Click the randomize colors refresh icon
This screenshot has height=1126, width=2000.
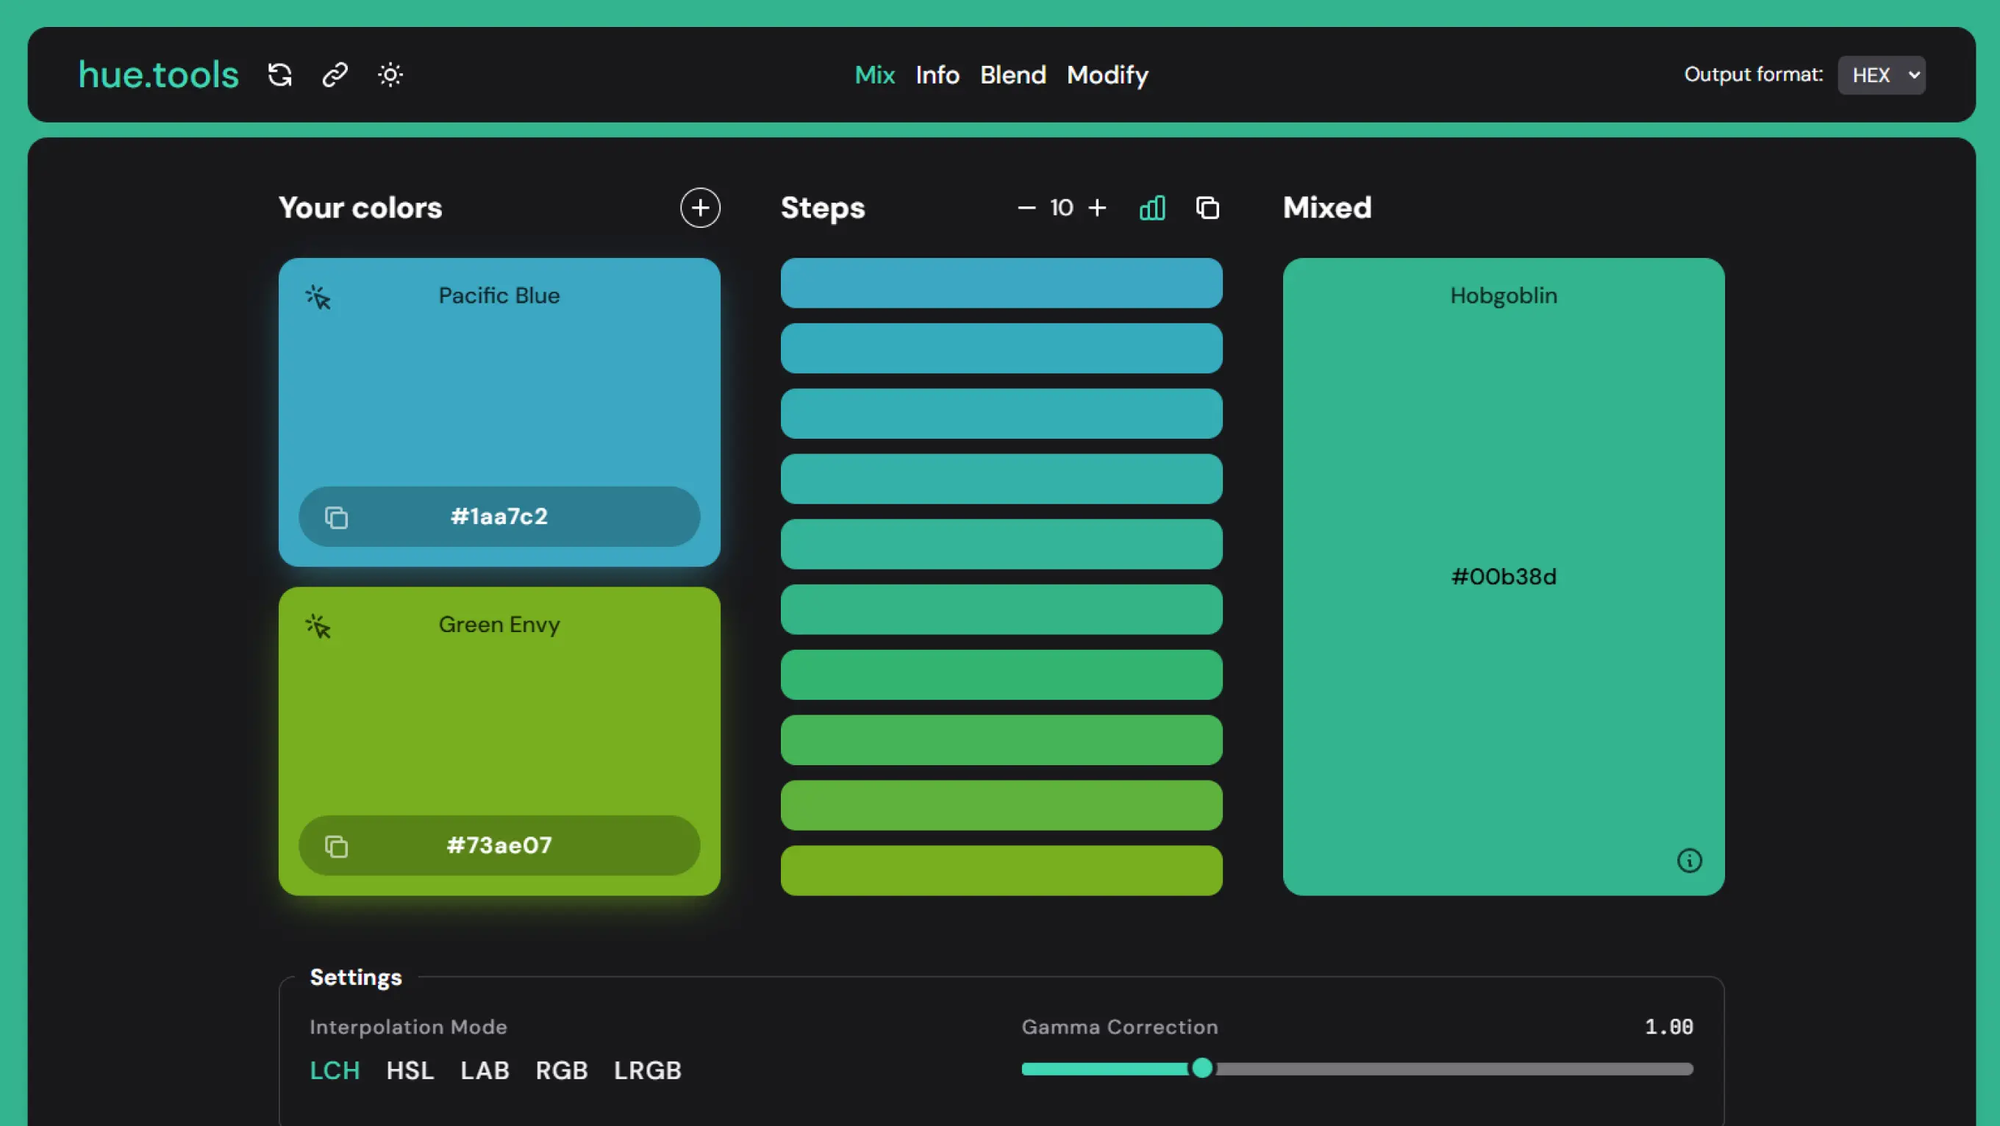[x=280, y=75]
